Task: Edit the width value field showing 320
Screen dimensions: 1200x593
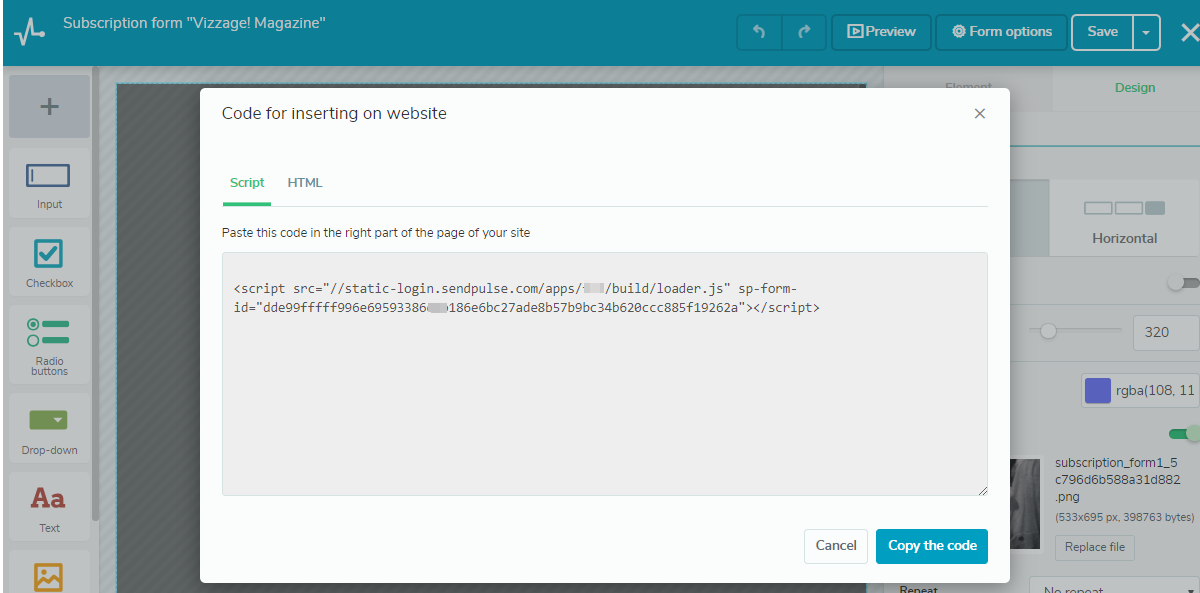Action: [1167, 332]
